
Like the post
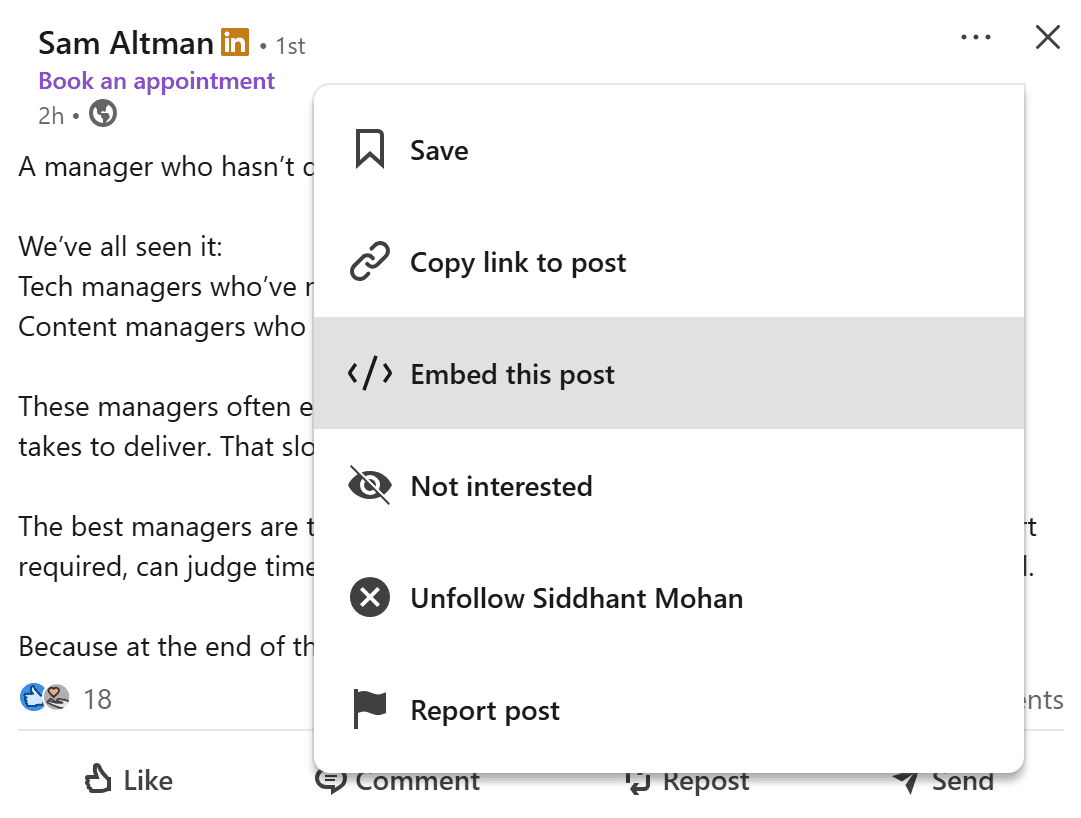pos(129,780)
